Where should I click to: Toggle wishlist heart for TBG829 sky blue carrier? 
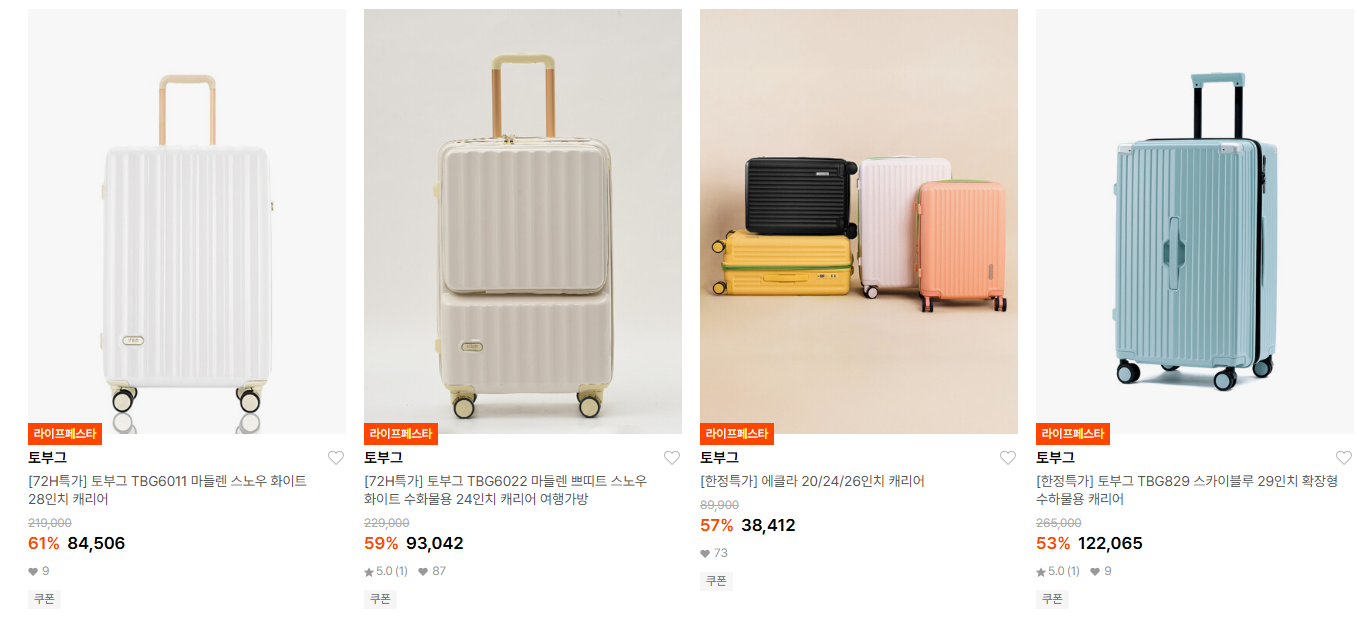[x=1344, y=458]
